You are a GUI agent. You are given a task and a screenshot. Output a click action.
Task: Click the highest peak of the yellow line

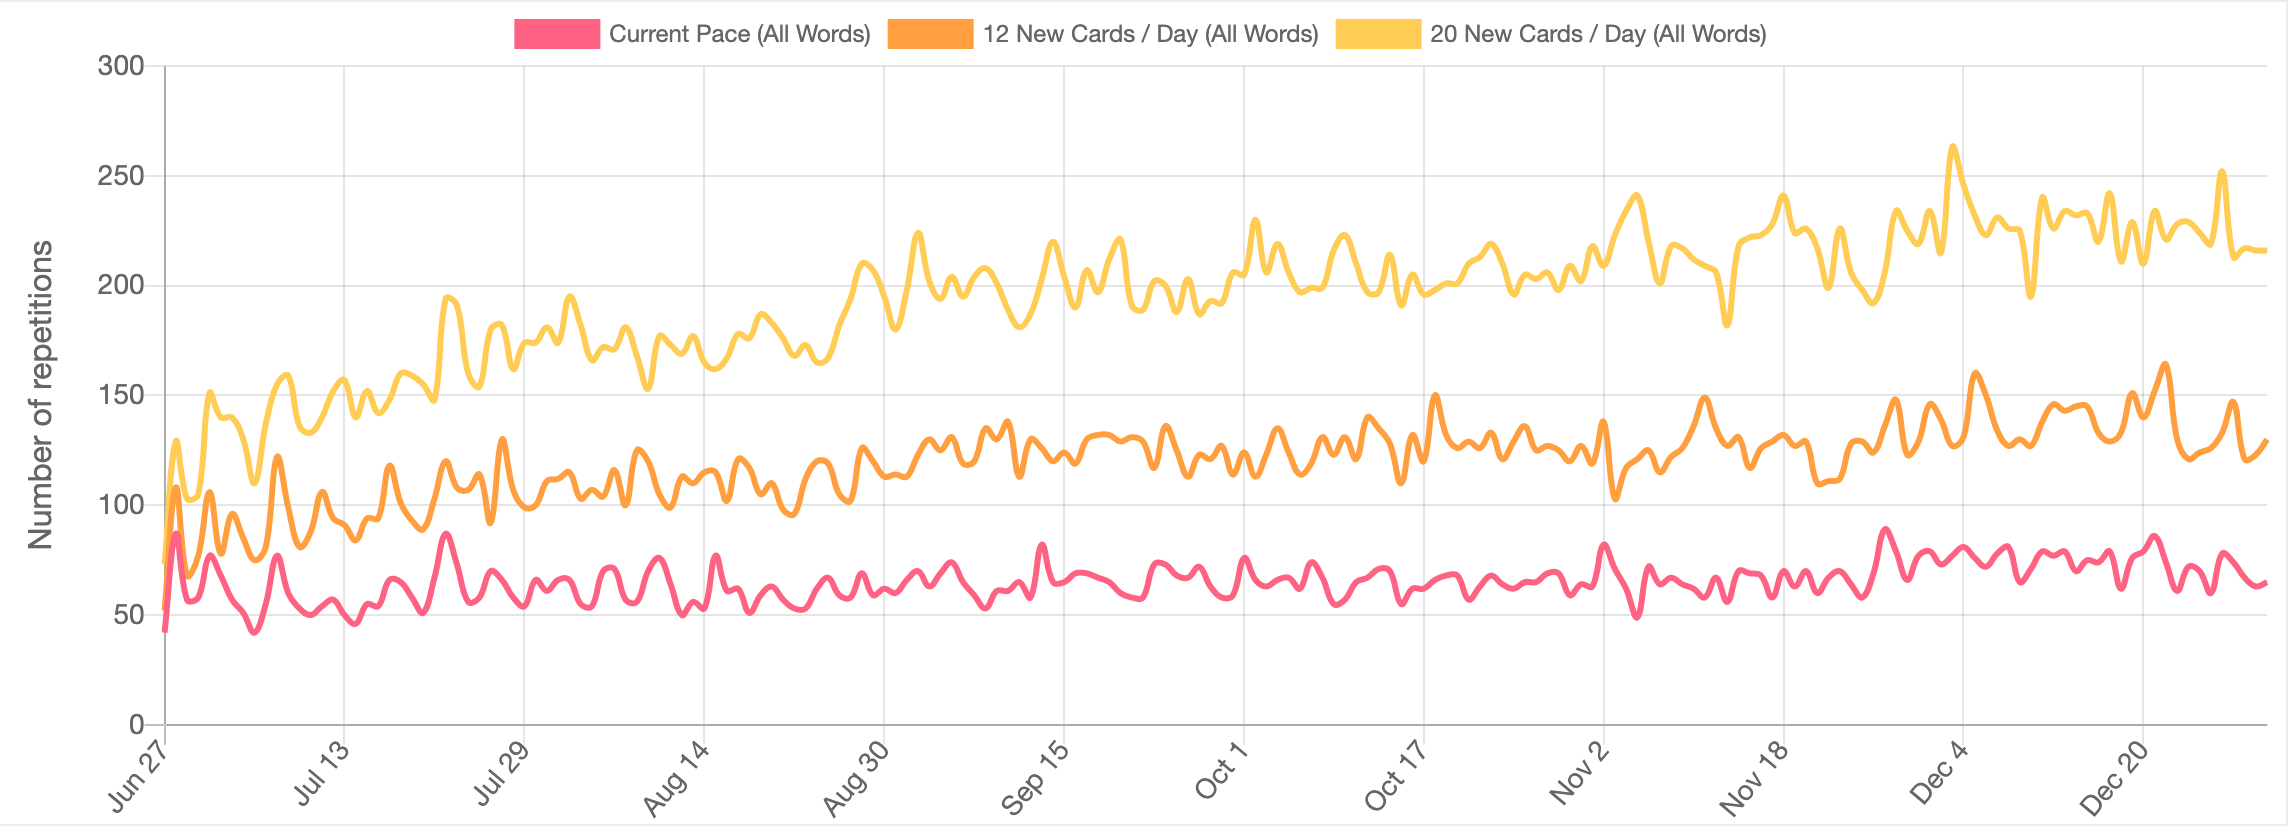(x=1952, y=147)
